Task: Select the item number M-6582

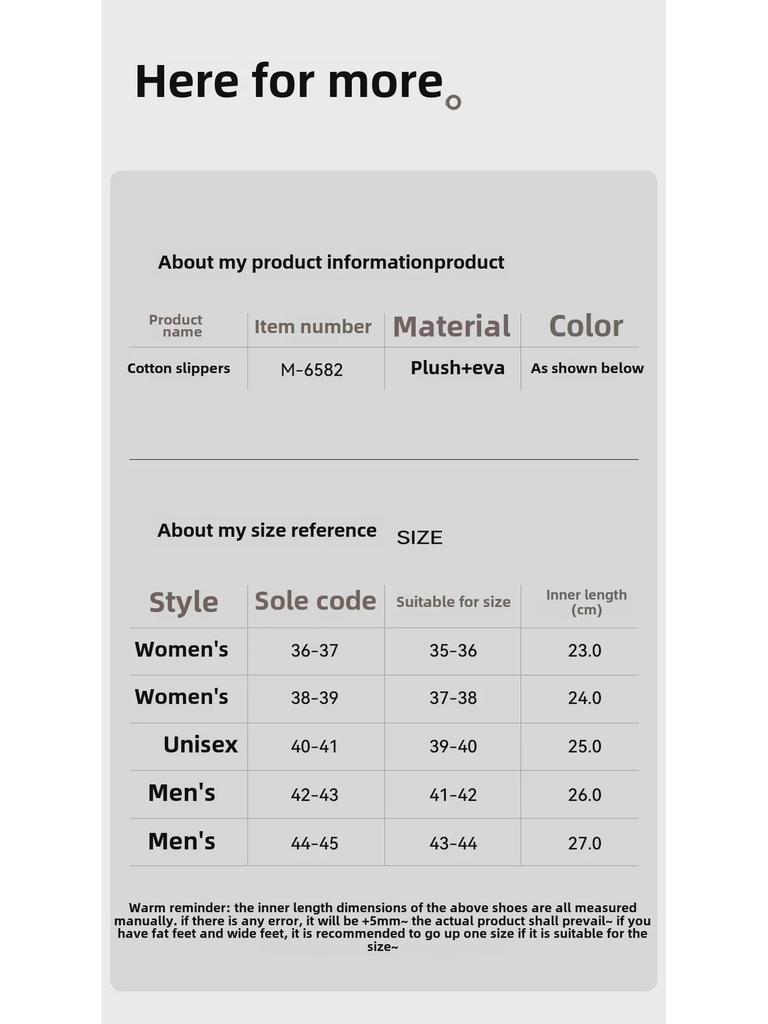Action: (x=312, y=369)
